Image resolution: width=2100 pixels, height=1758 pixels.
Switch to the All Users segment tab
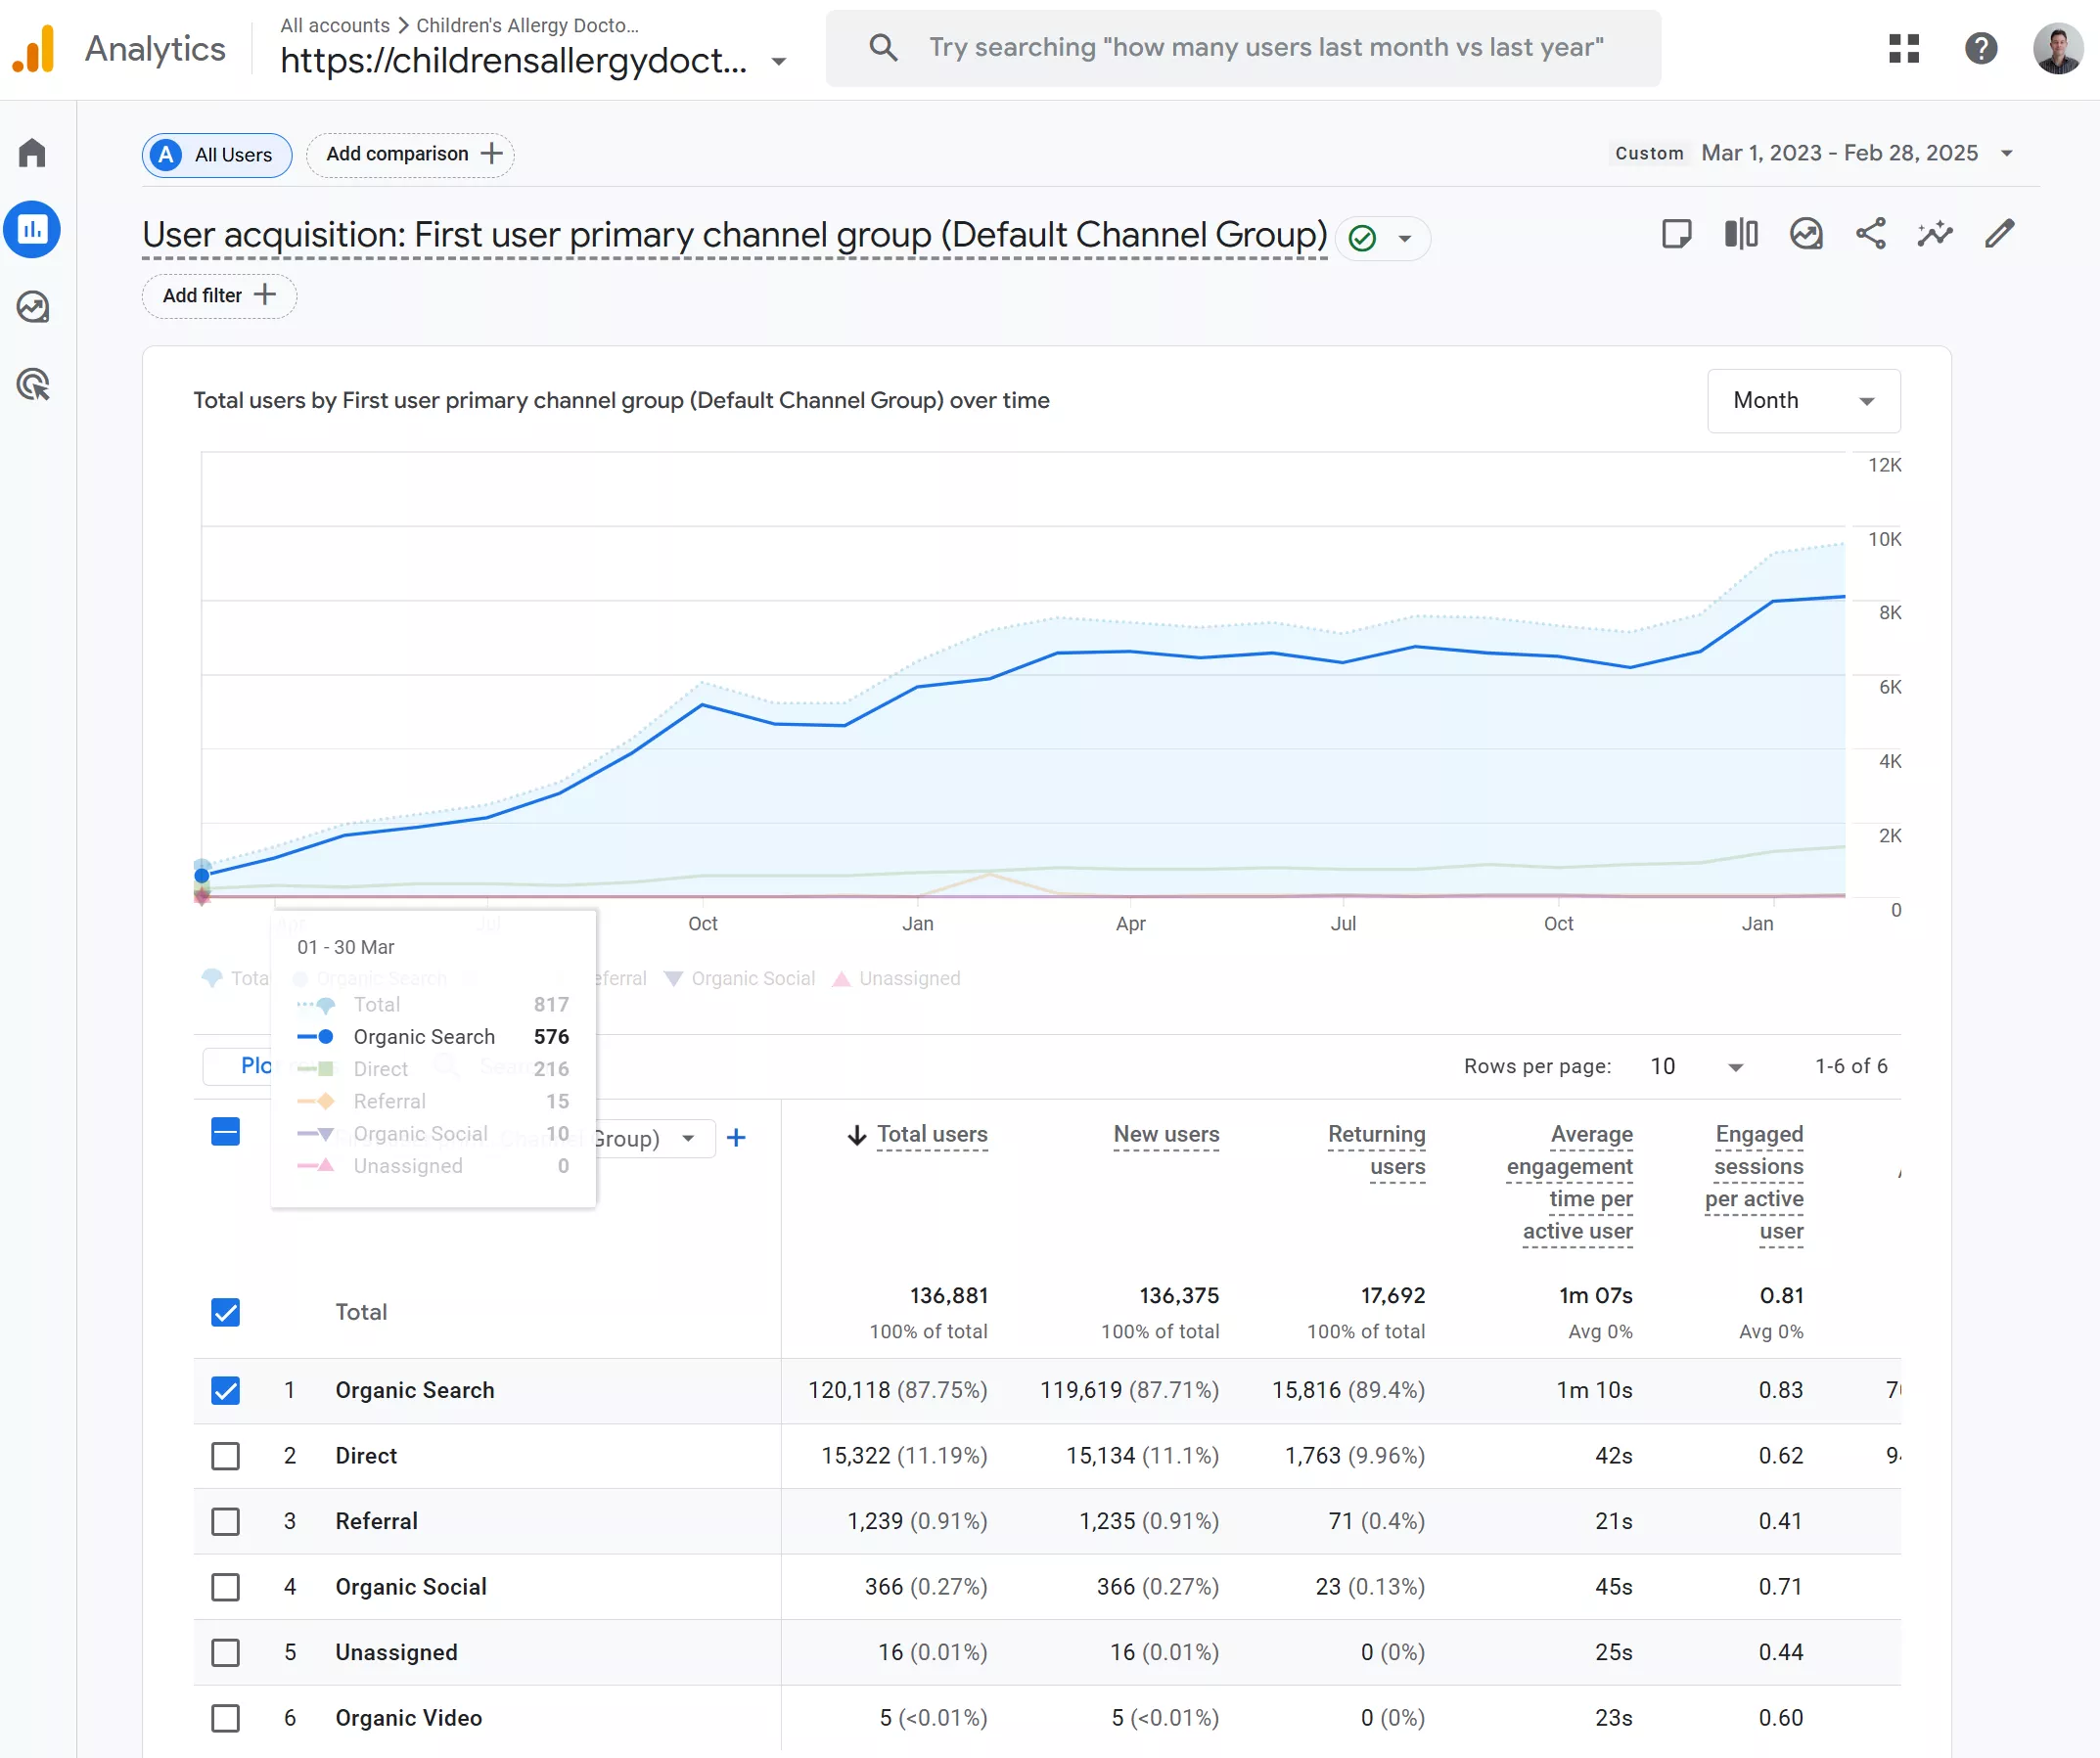(x=216, y=155)
